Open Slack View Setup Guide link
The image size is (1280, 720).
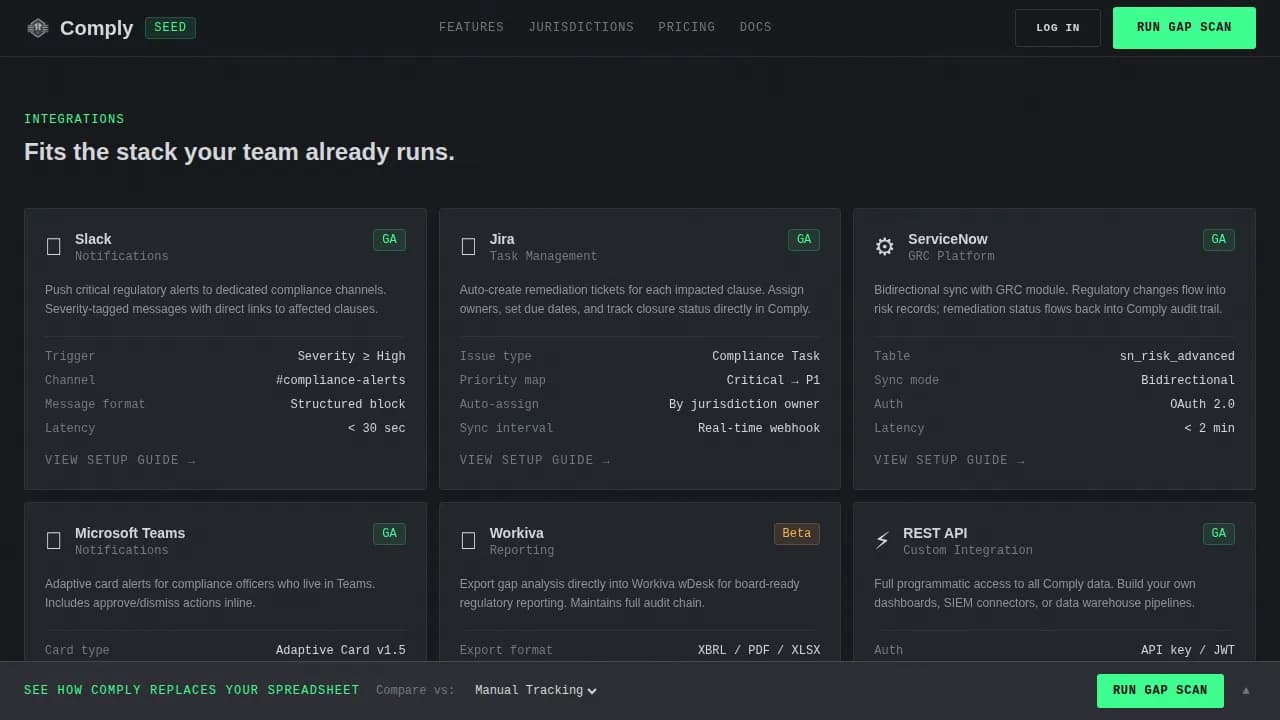(x=120, y=460)
